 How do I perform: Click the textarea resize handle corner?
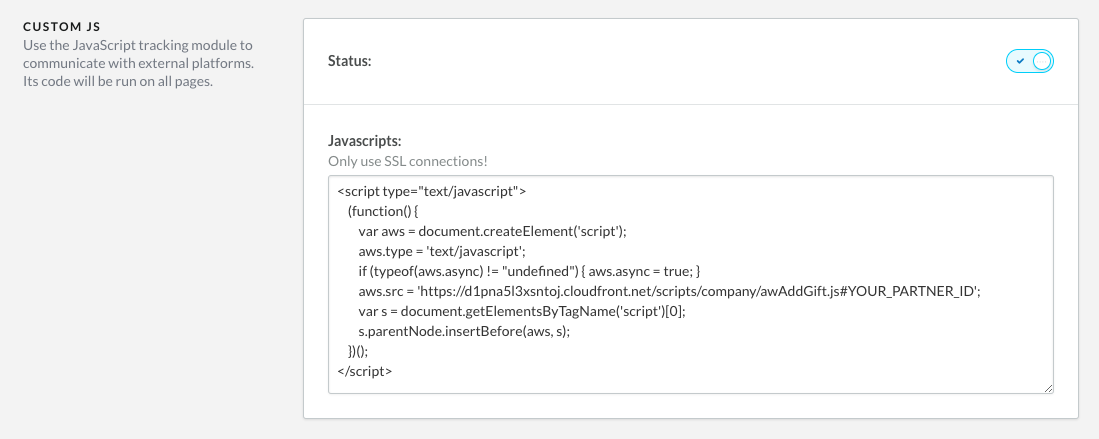tap(1048, 388)
